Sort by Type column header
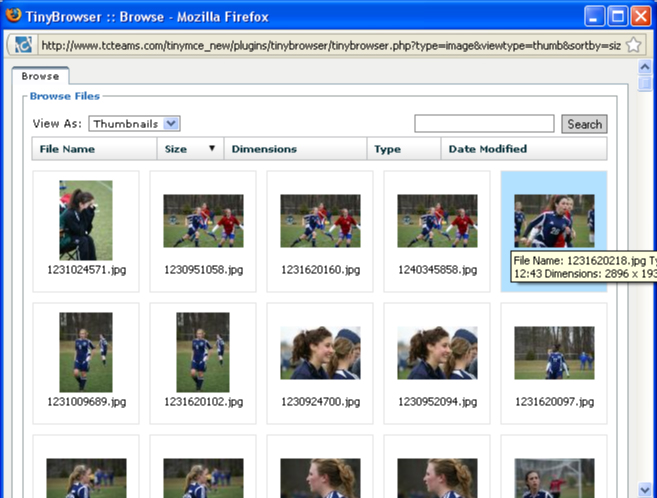657x498 pixels. point(404,149)
